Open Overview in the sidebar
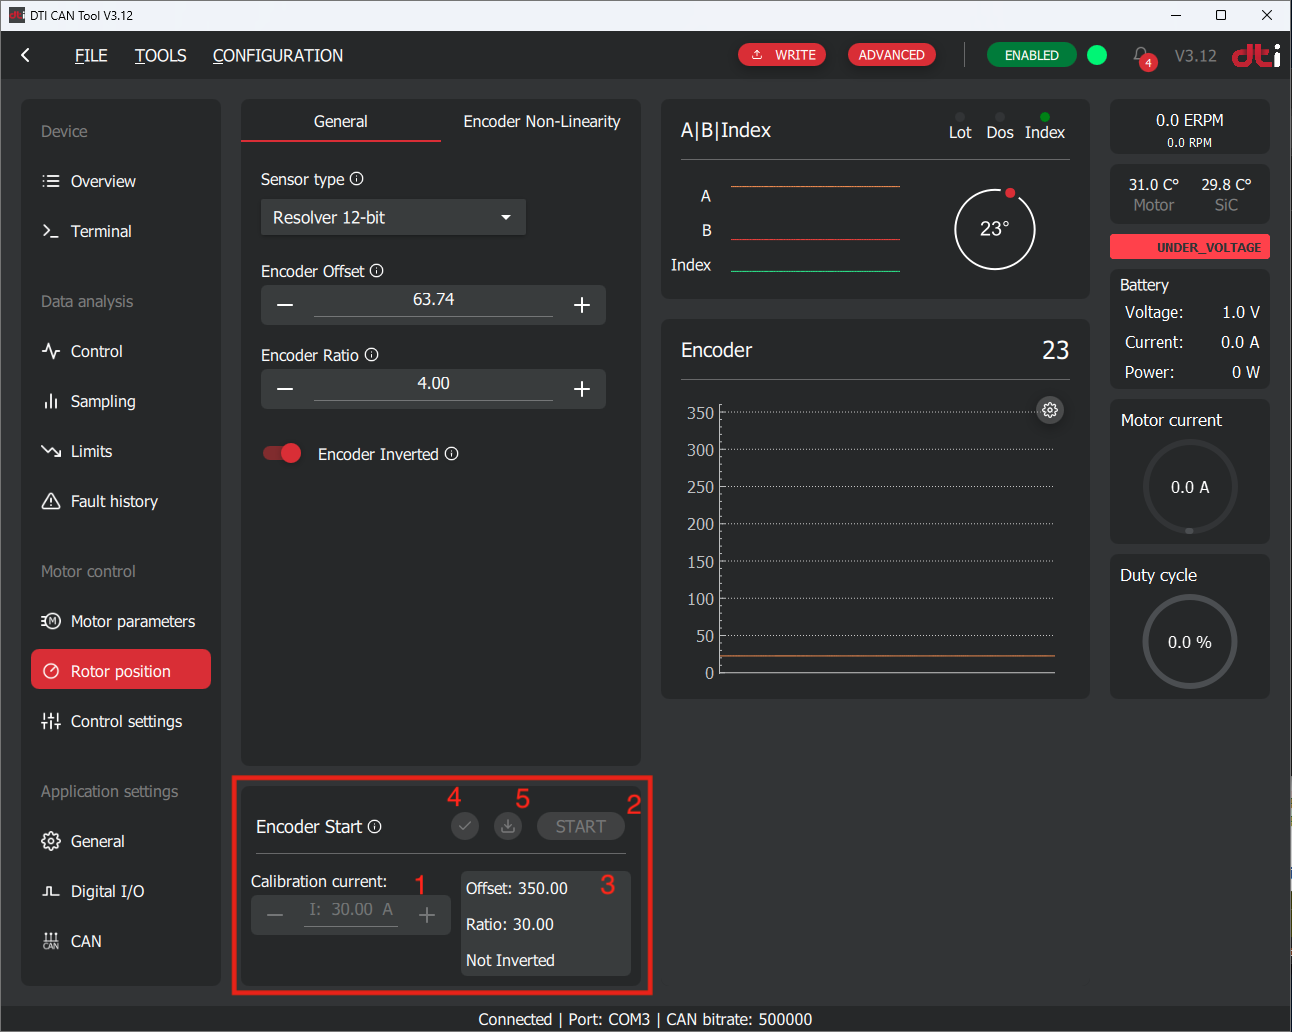 point(121,181)
